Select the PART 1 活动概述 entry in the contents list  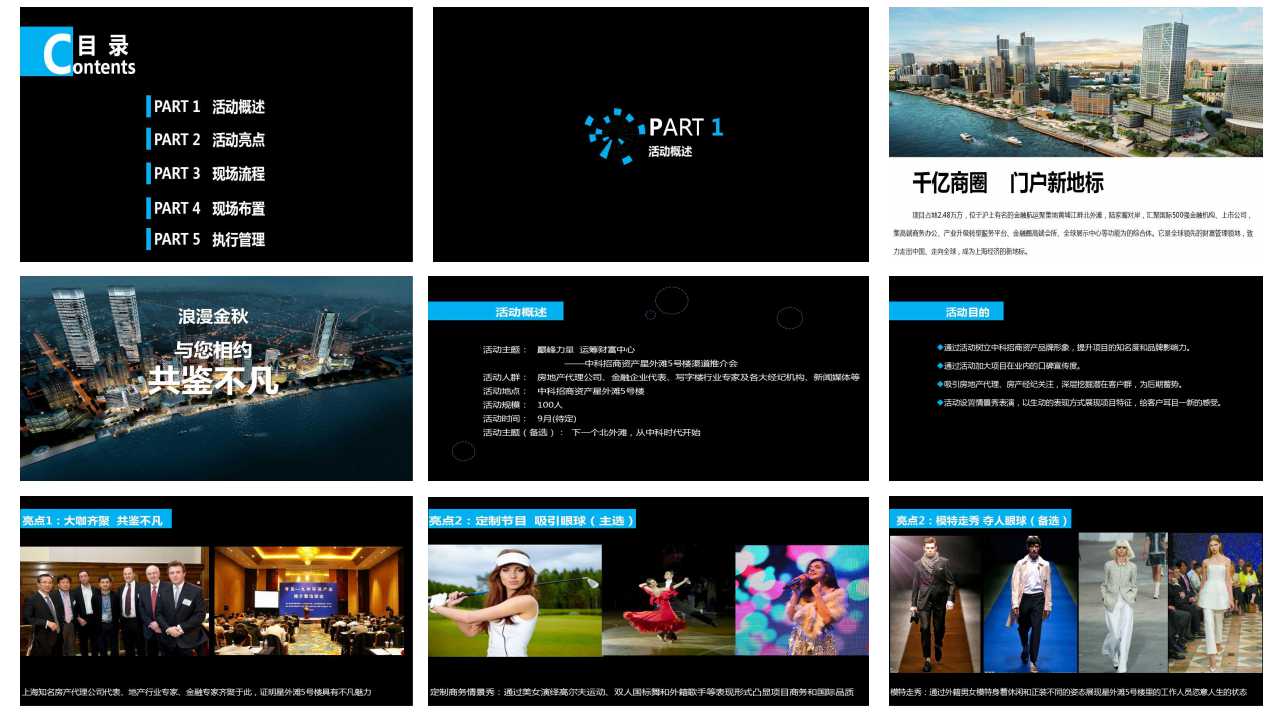[x=208, y=107]
